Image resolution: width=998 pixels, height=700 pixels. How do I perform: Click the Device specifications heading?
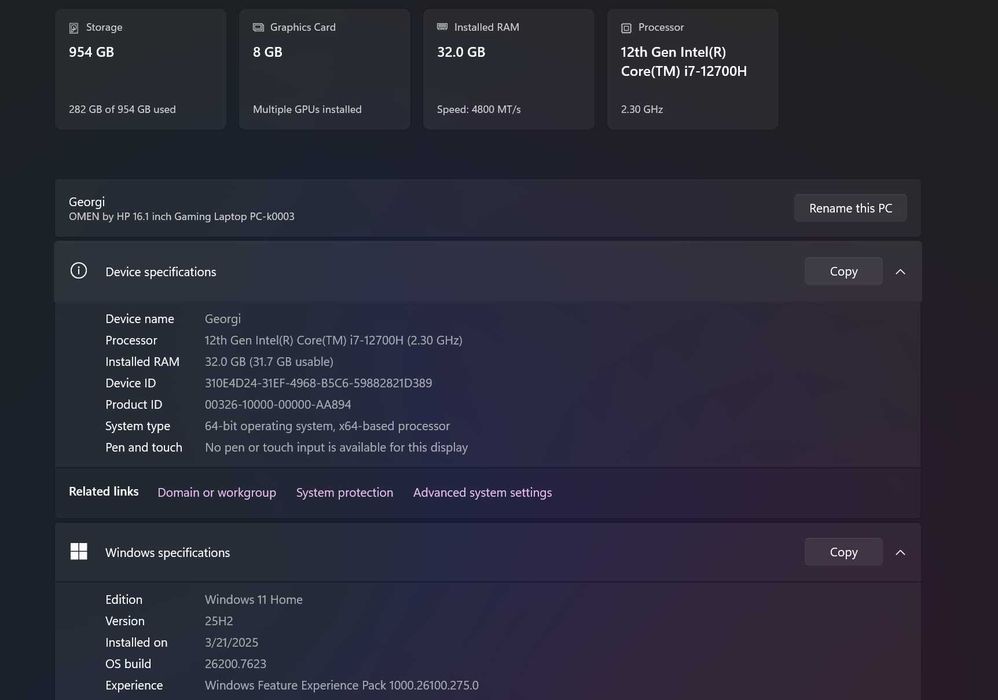coord(160,272)
